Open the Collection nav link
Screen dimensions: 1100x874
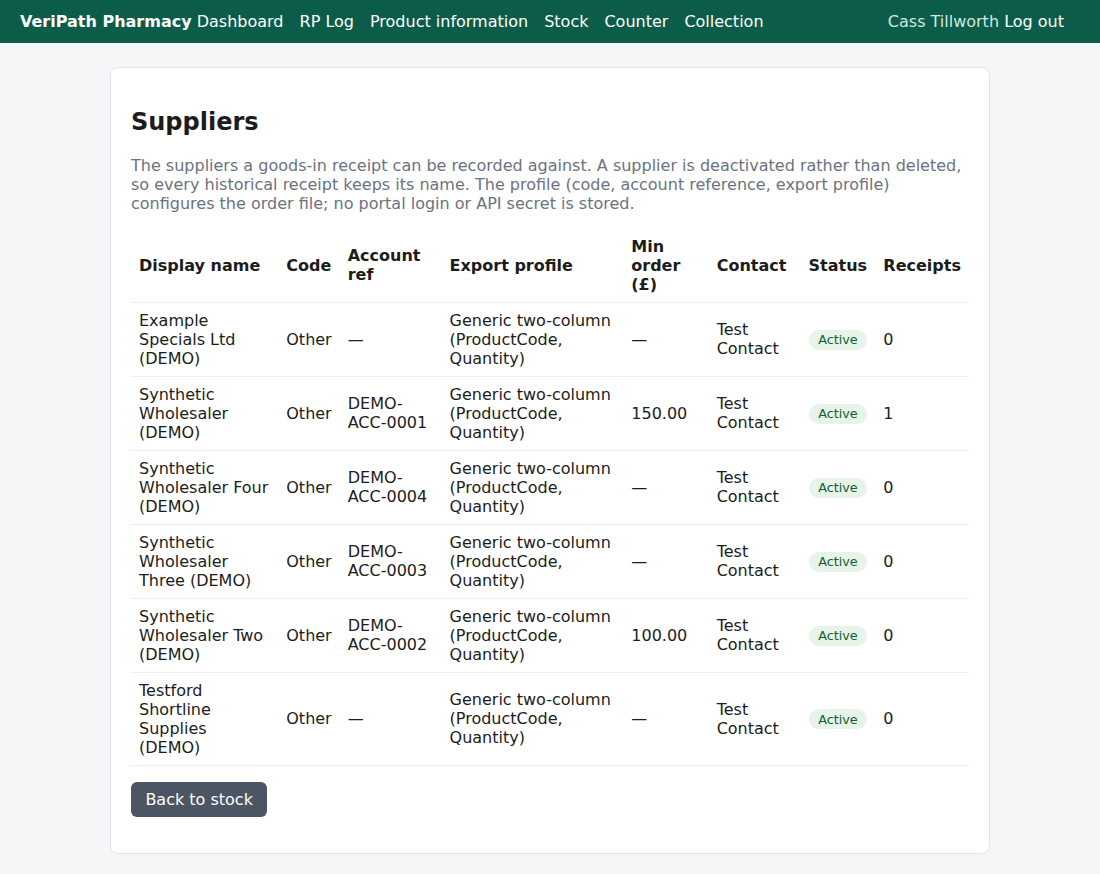(x=724, y=21)
